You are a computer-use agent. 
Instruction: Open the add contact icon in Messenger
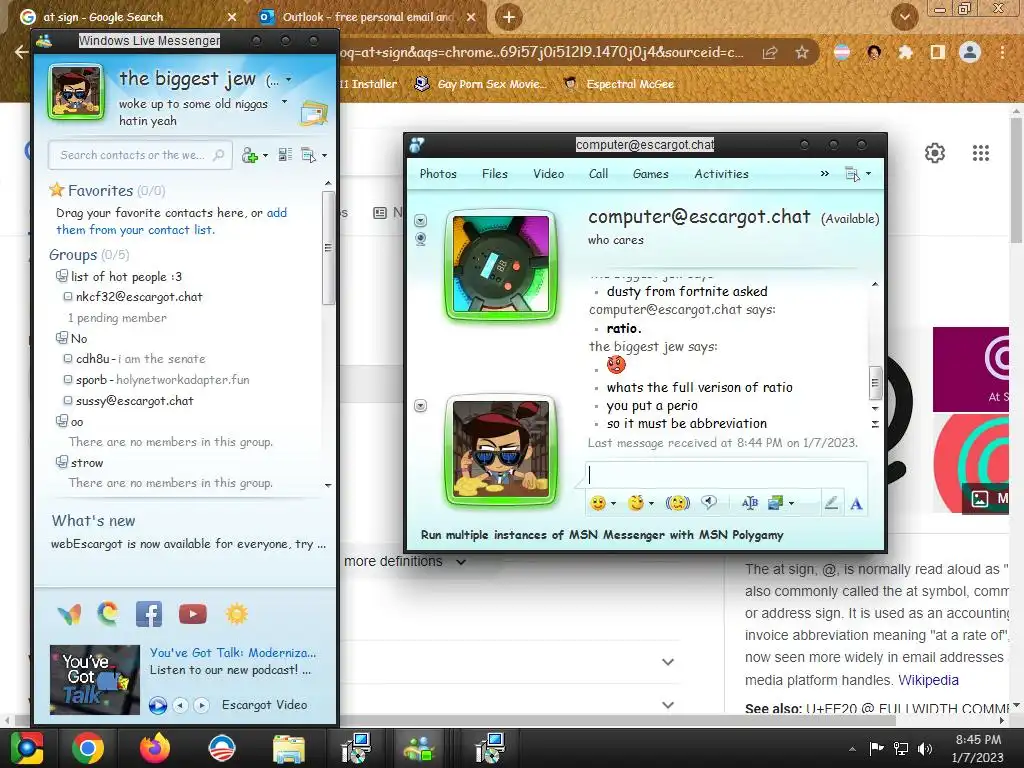click(x=250, y=155)
